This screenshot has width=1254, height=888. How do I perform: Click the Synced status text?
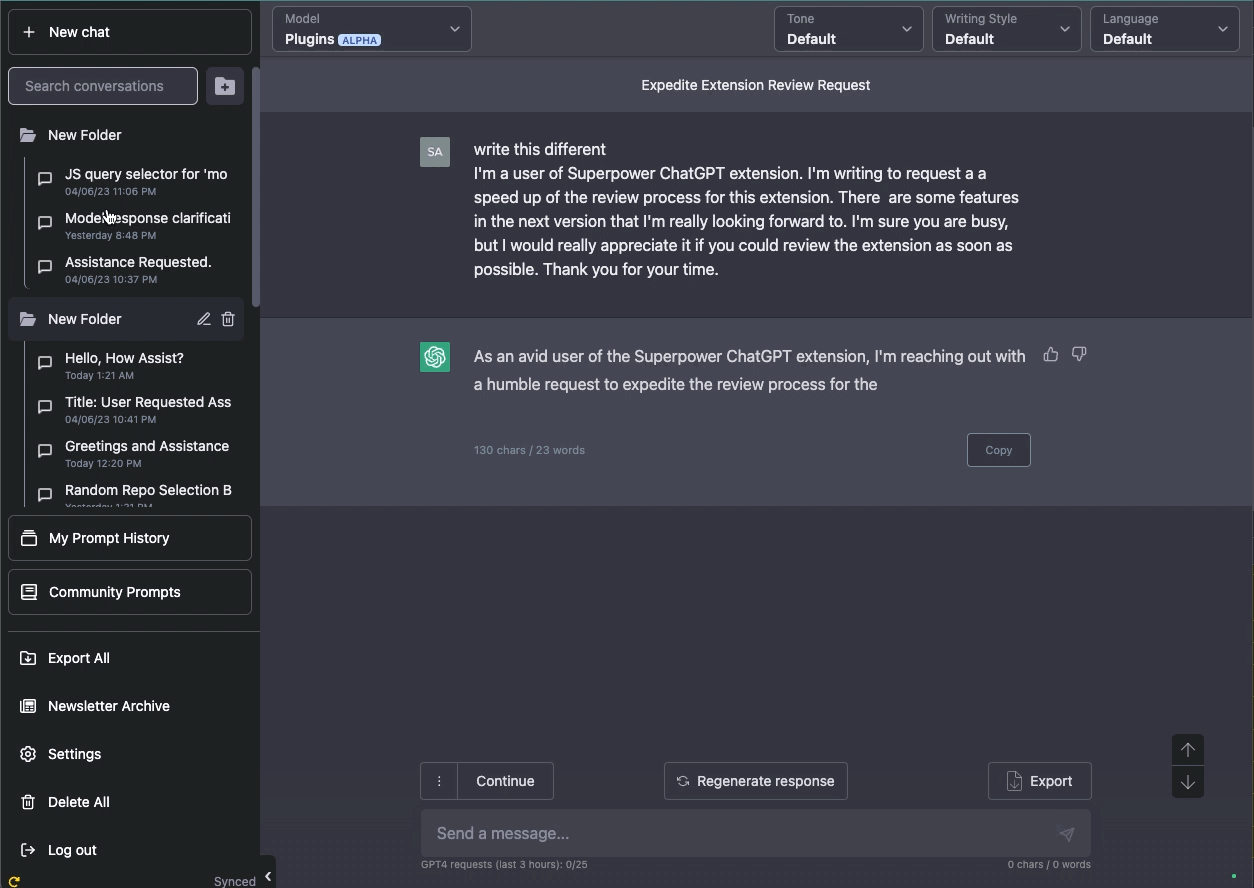(x=235, y=881)
